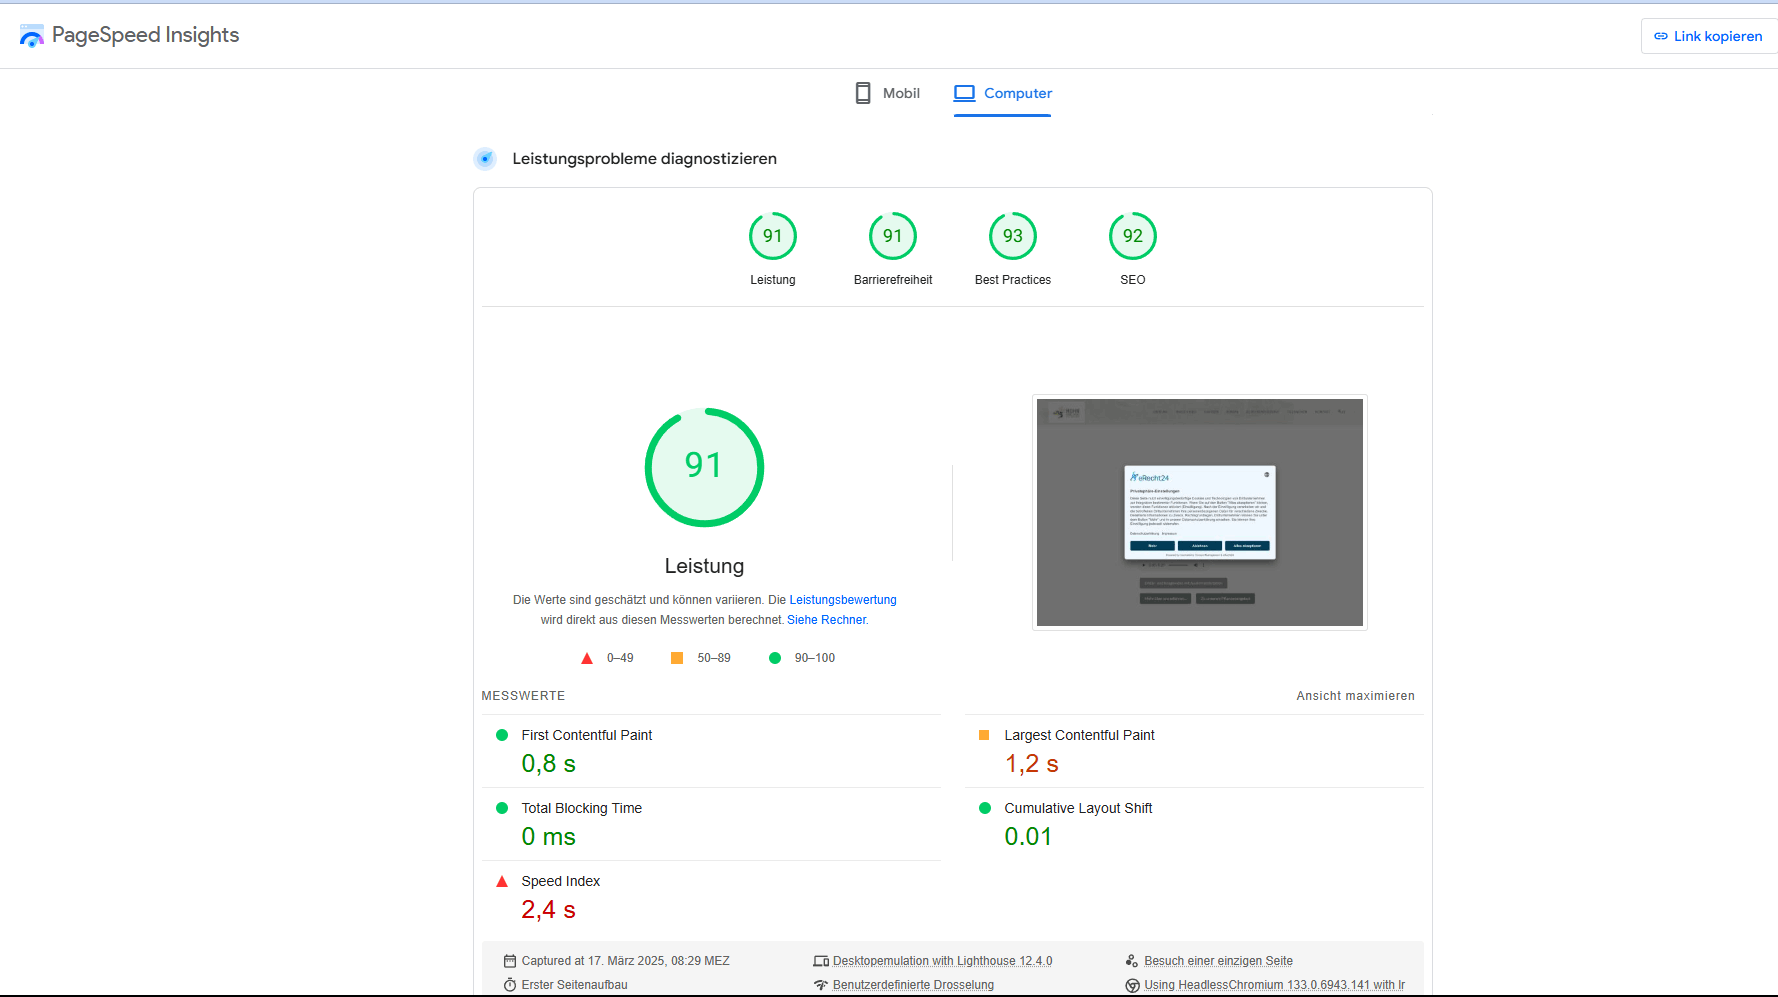Select the SEO score gauge 92
The height and width of the screenshot is (997, 1778).
[x=1132, y=237]
